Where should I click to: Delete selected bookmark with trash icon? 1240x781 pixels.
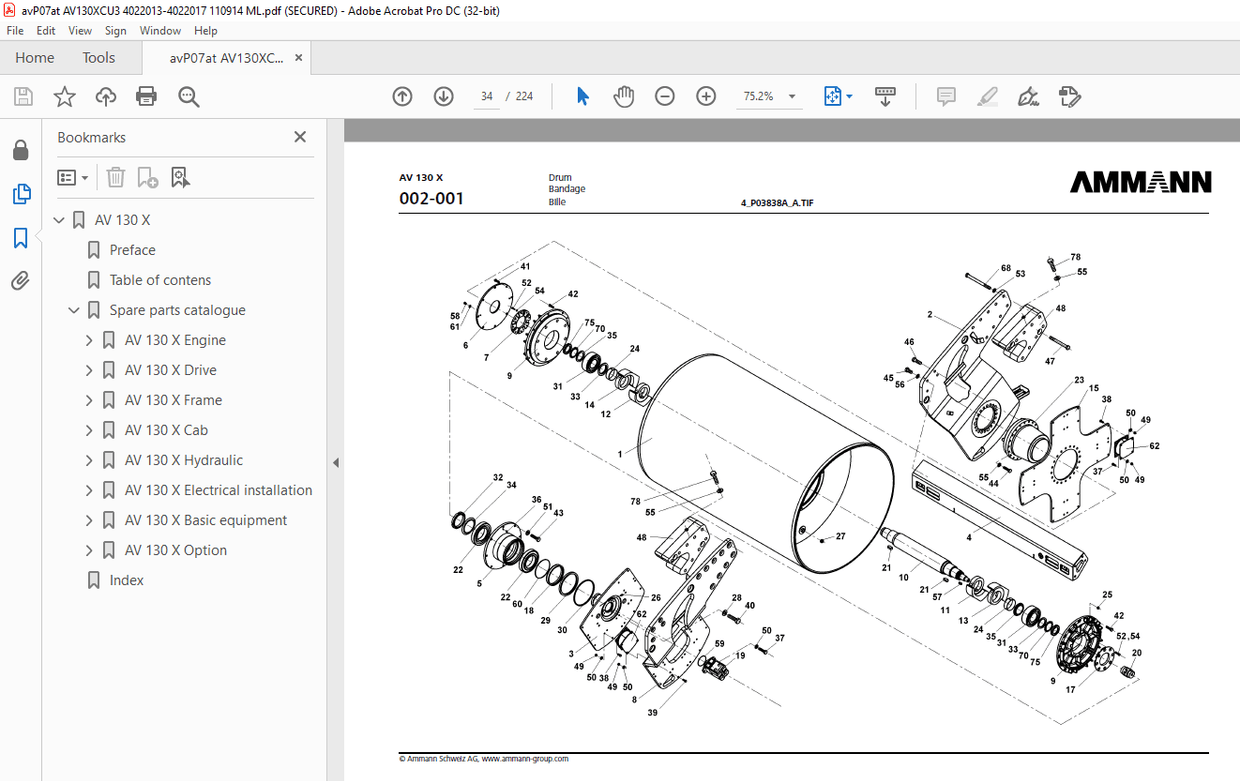(115, 177)
